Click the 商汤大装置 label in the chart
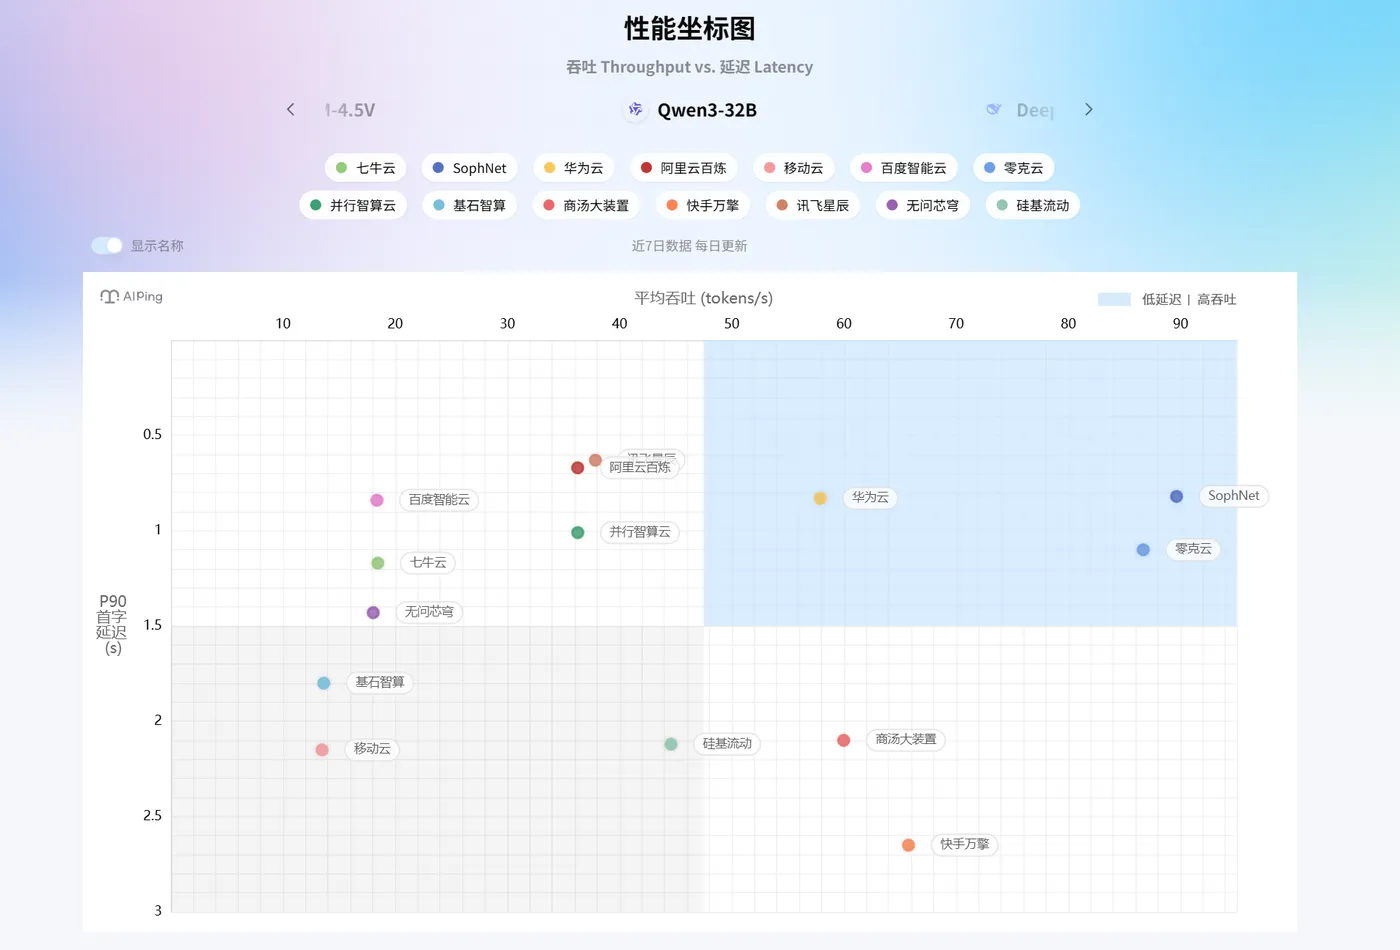The image size is (1400, 950). pyautogui.click(x=906, y=740)
